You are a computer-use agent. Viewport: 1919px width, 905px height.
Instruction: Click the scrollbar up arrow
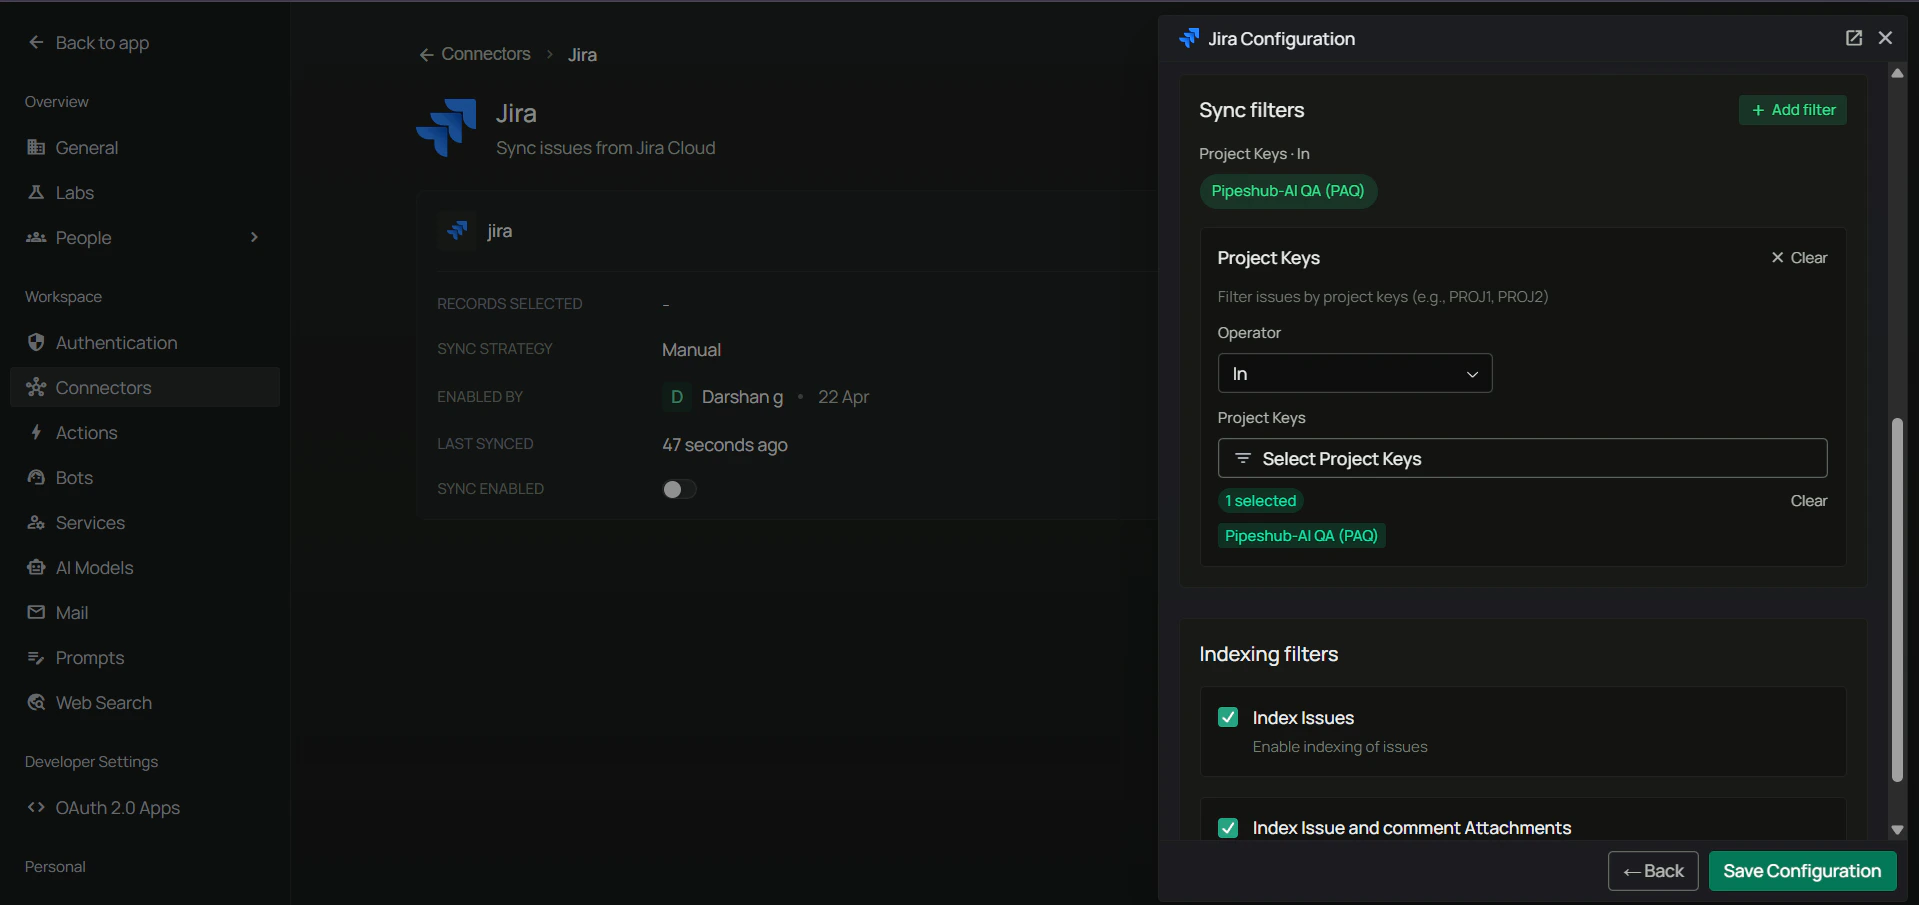pos(1897,73)
